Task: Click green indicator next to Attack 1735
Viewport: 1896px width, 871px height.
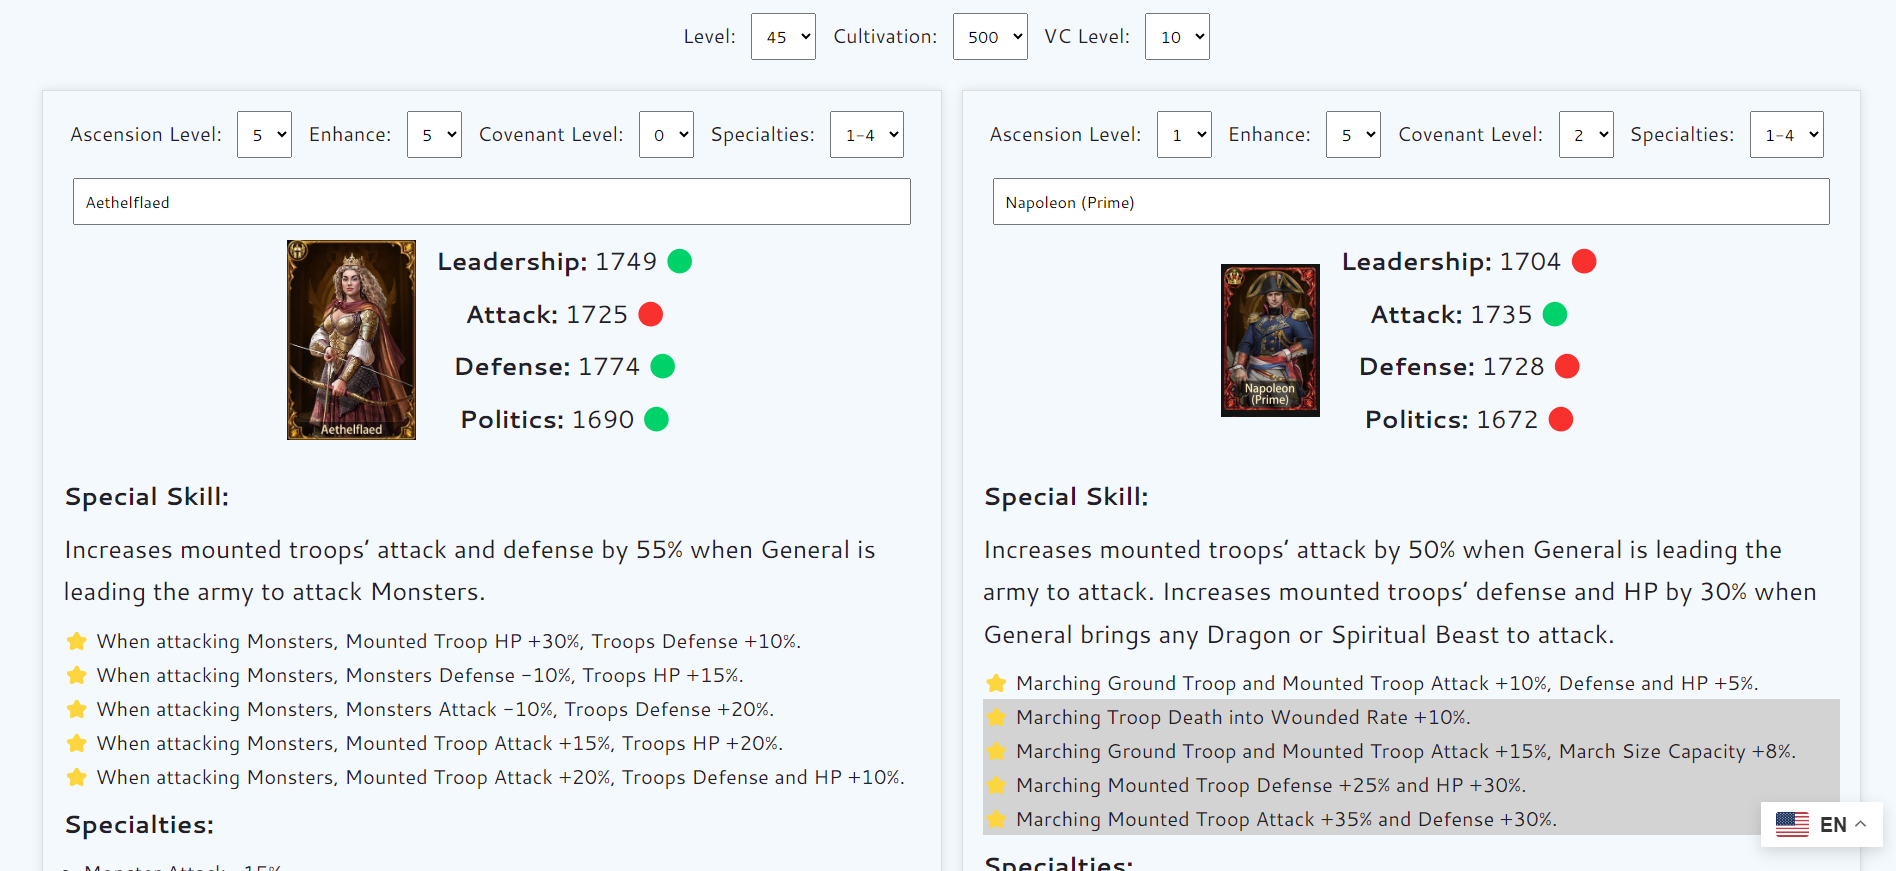Action: coord(1555,314)
